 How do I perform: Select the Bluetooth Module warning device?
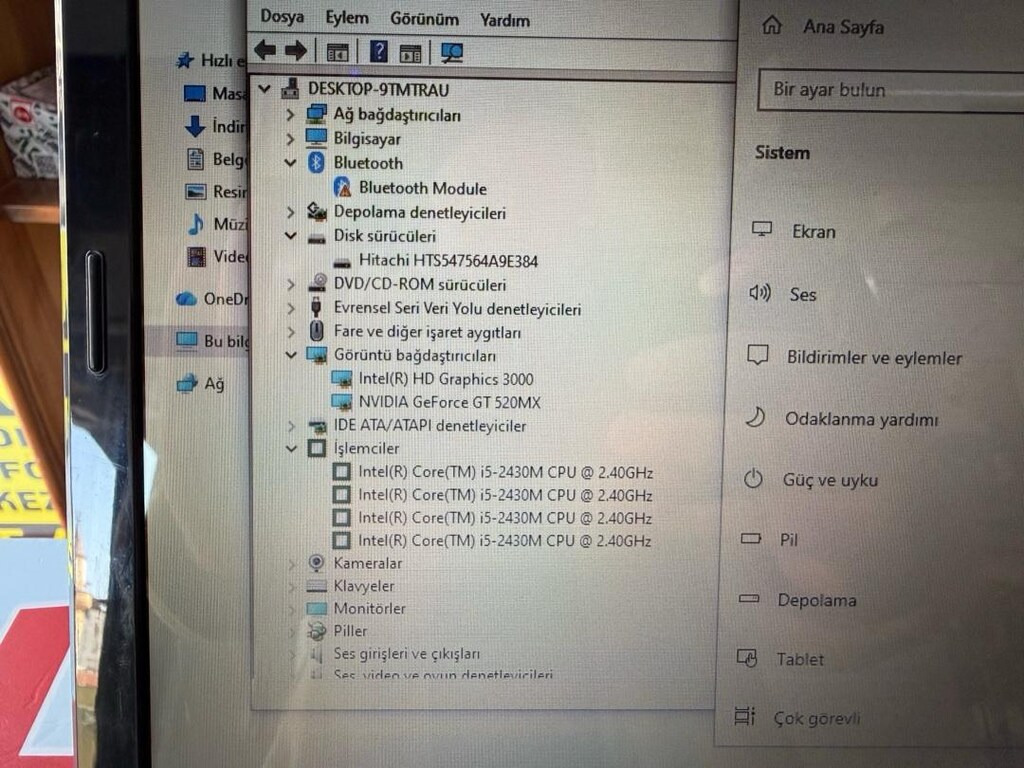pos(423,188)
